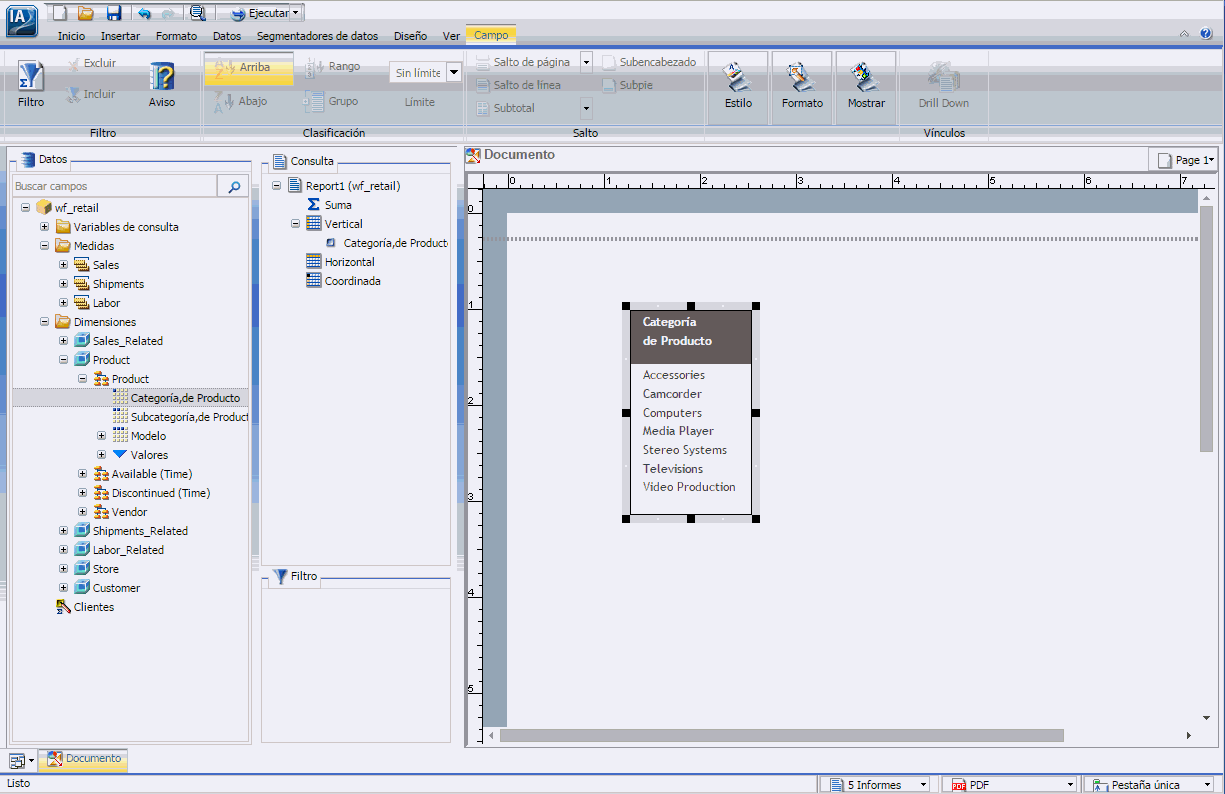
Task: Run the report with the Ejecutar button
Action: [x=259, y=14]
